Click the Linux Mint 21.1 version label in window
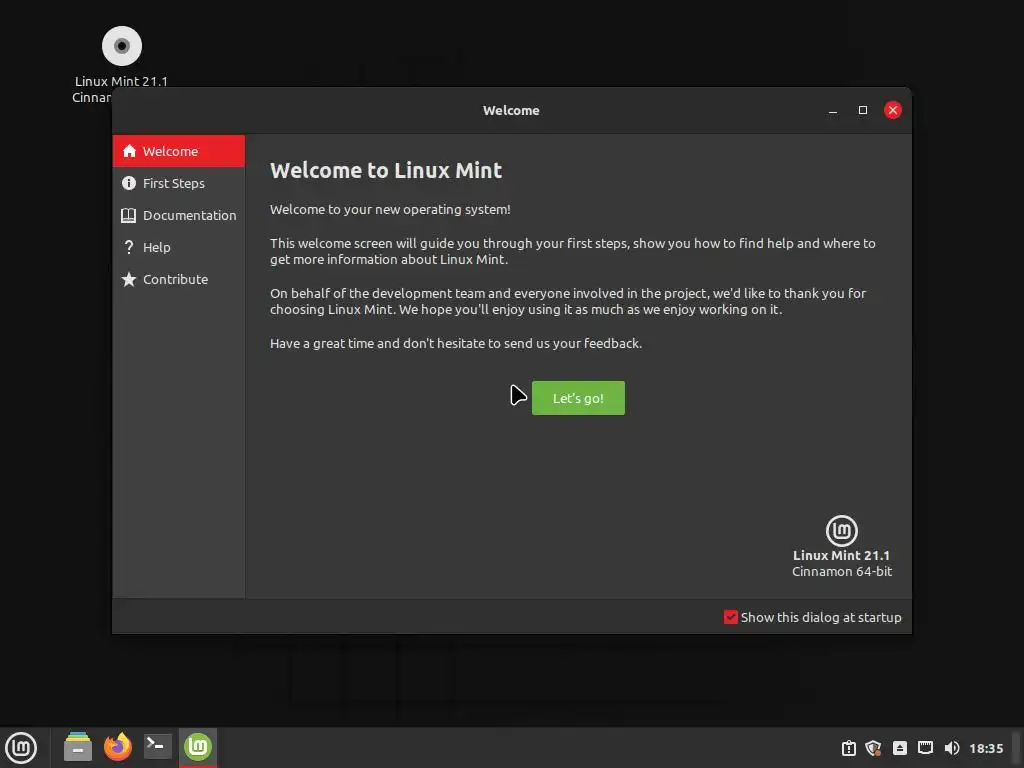 [x=841, y=555]
